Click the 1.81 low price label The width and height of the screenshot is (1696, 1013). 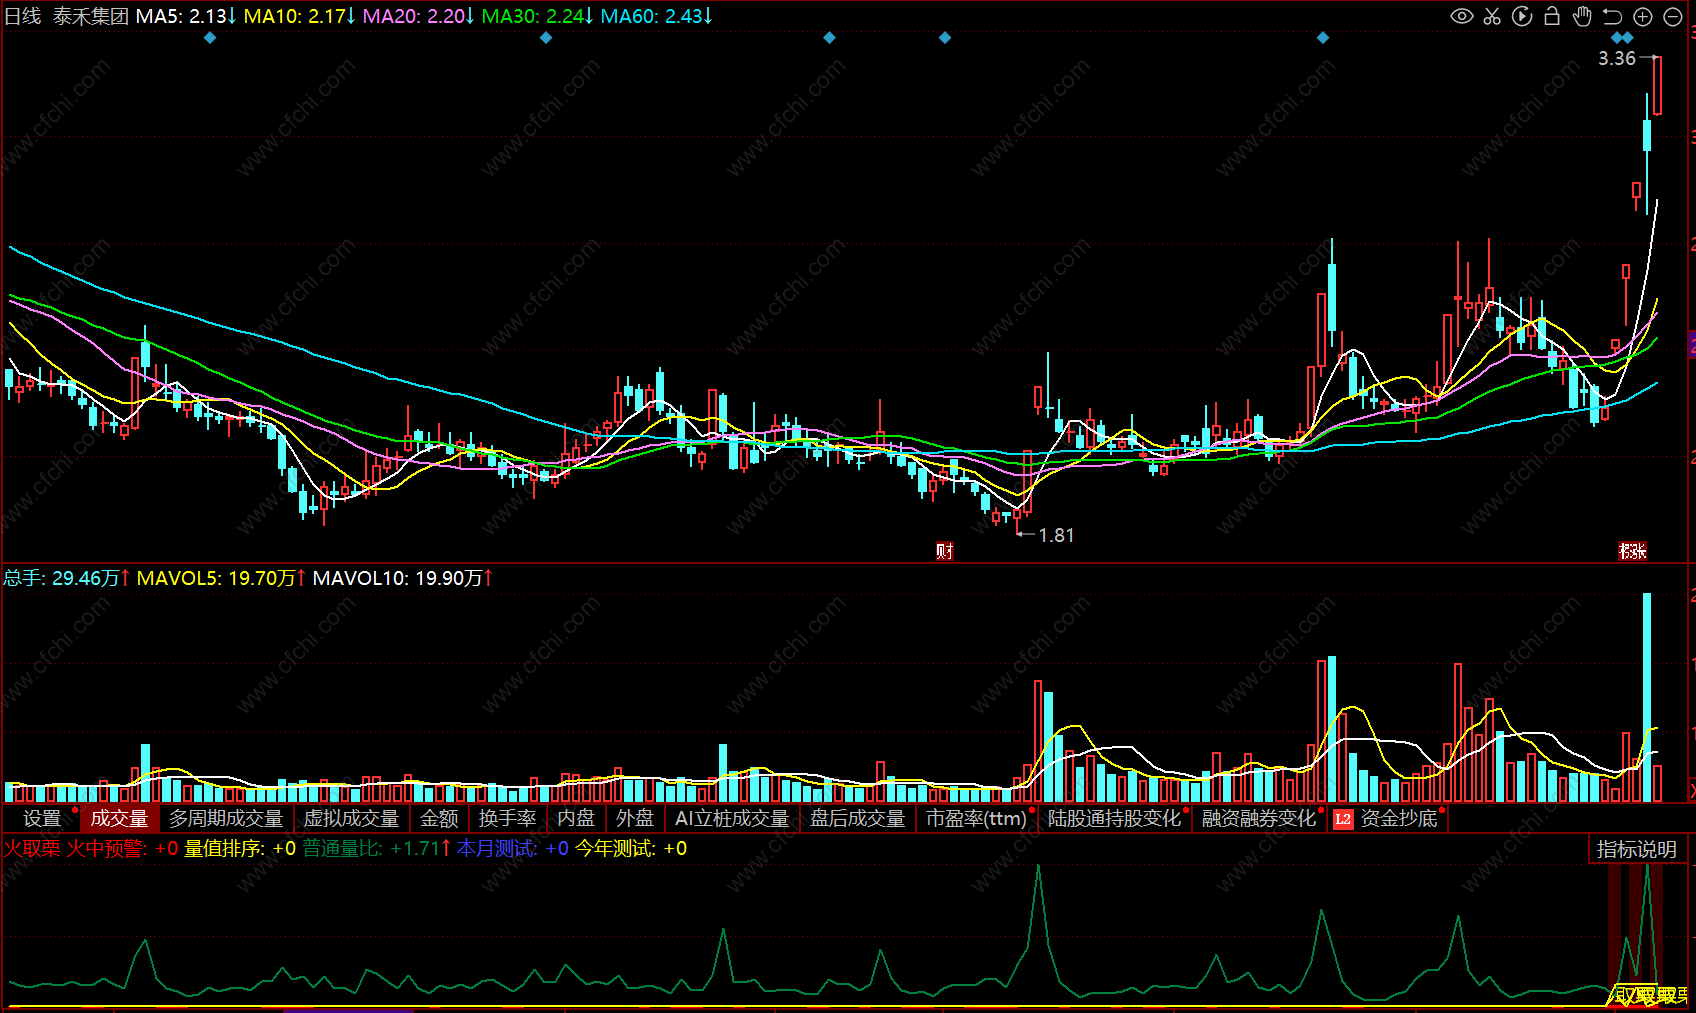click(x=1056, y=535)
